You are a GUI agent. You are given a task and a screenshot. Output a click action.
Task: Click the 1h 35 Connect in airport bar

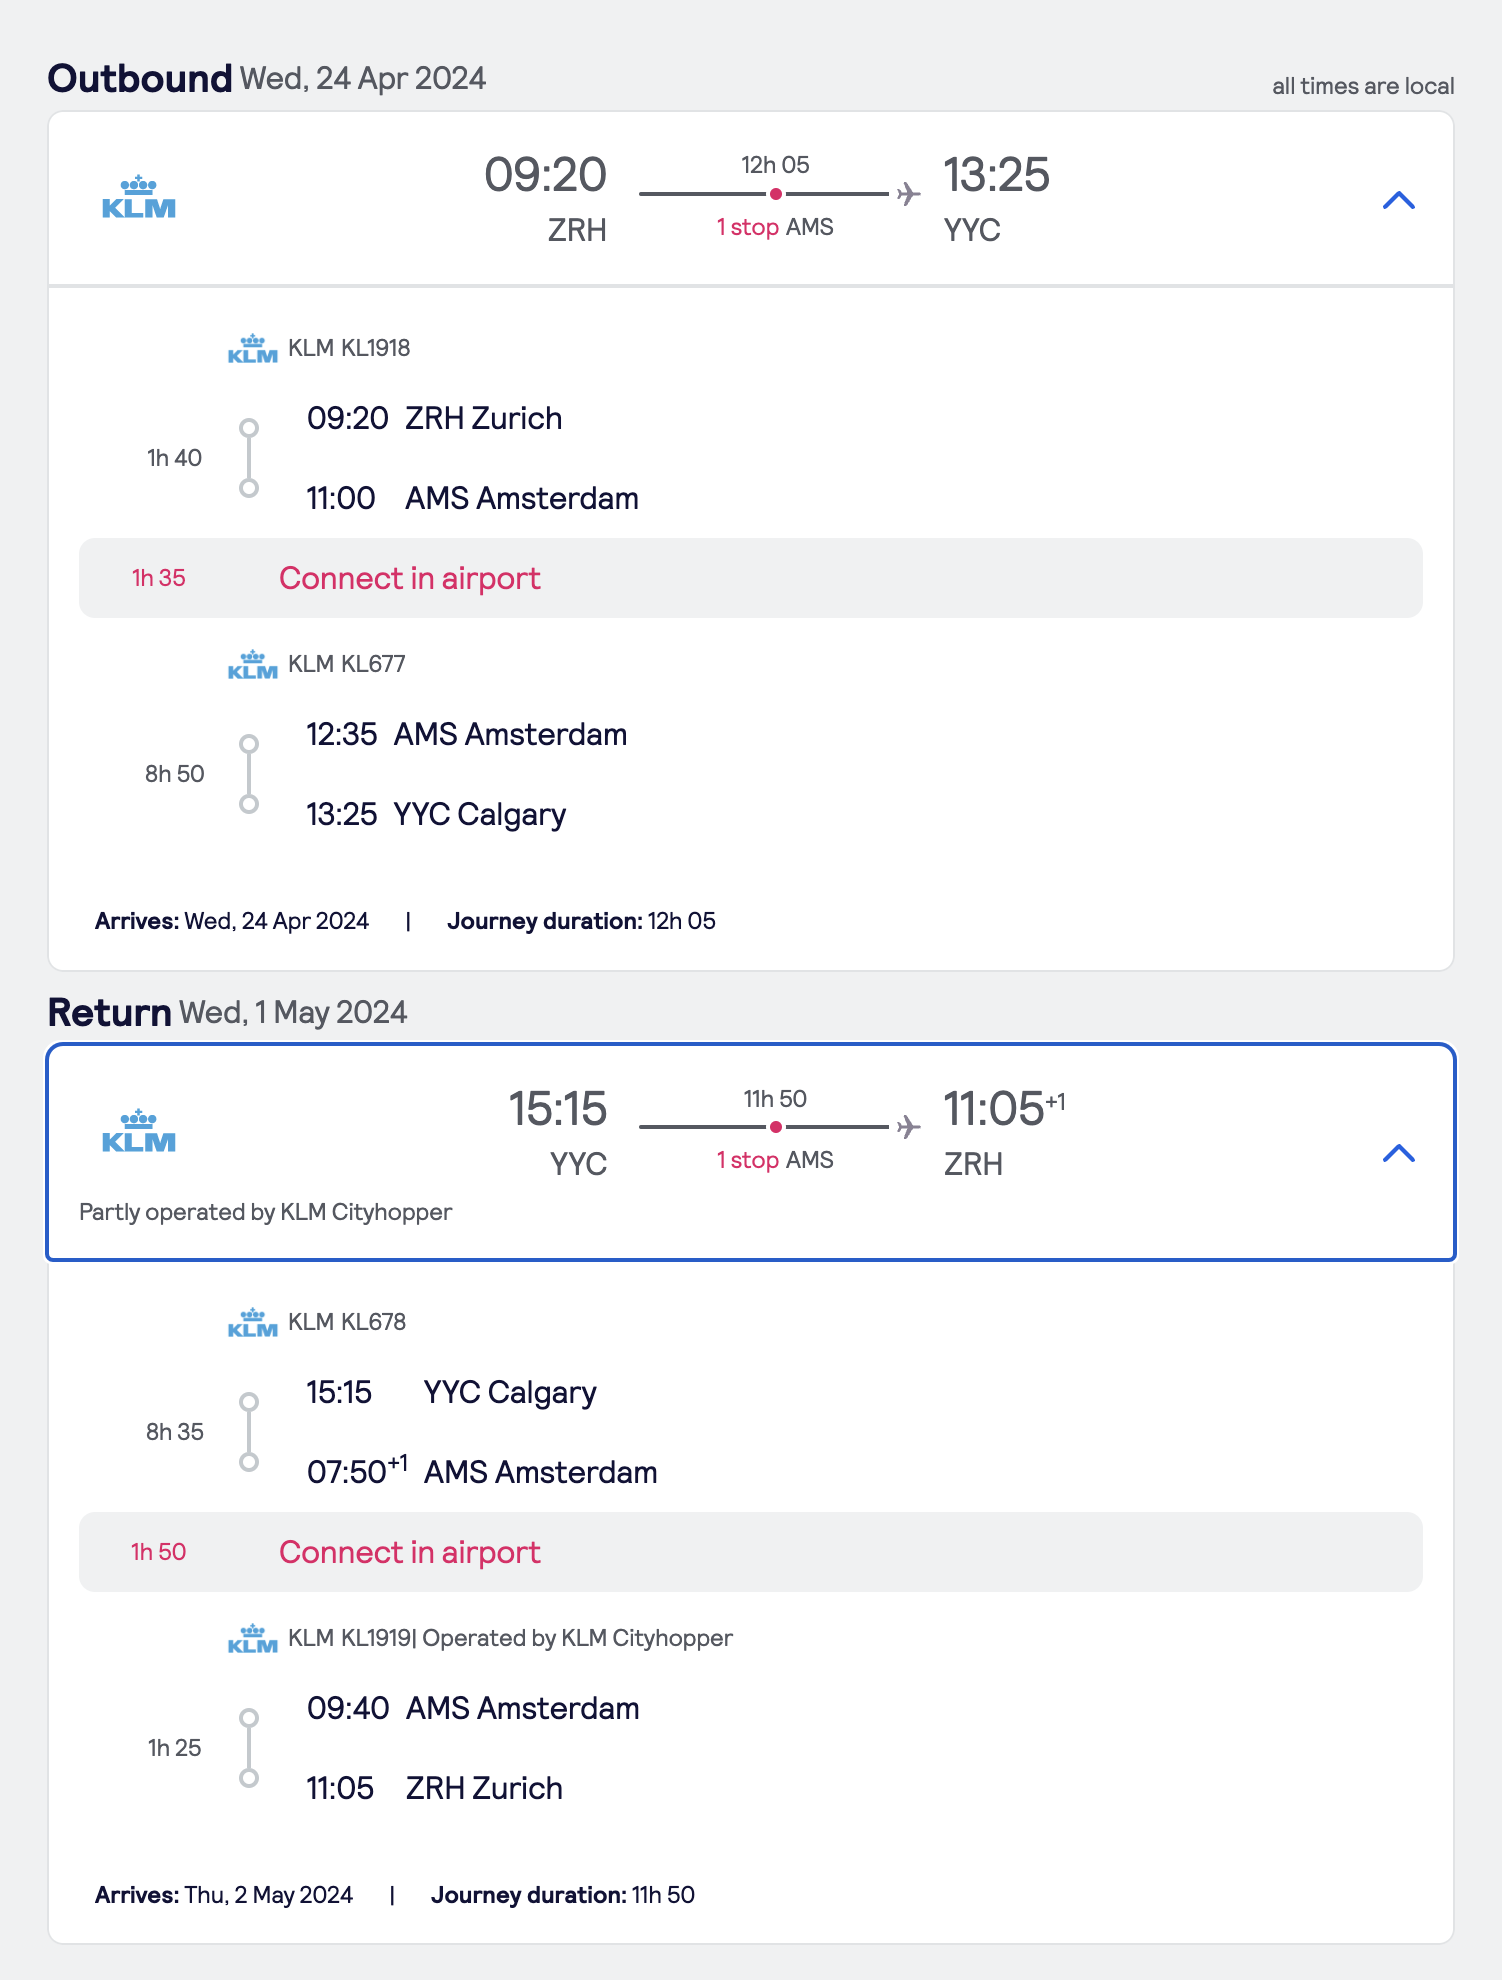pos(750,578)
